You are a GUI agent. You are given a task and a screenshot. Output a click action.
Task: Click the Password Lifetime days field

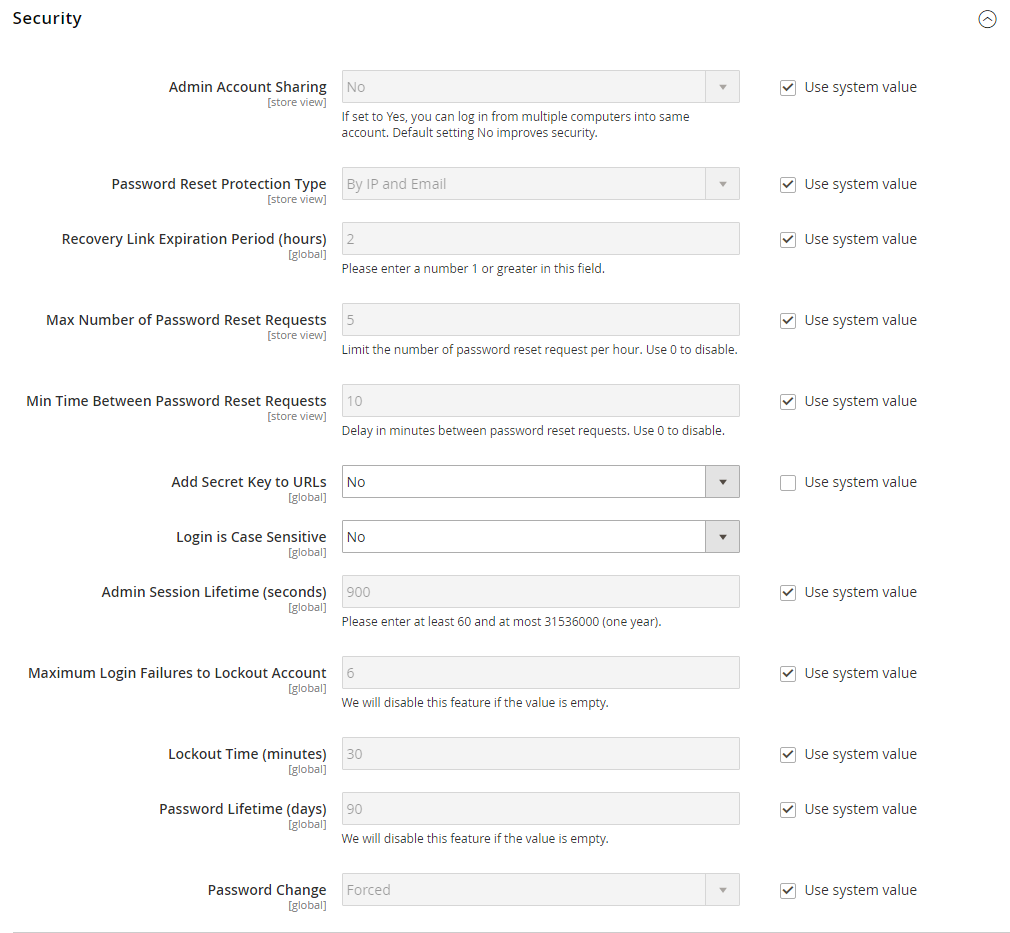(540, 808)
